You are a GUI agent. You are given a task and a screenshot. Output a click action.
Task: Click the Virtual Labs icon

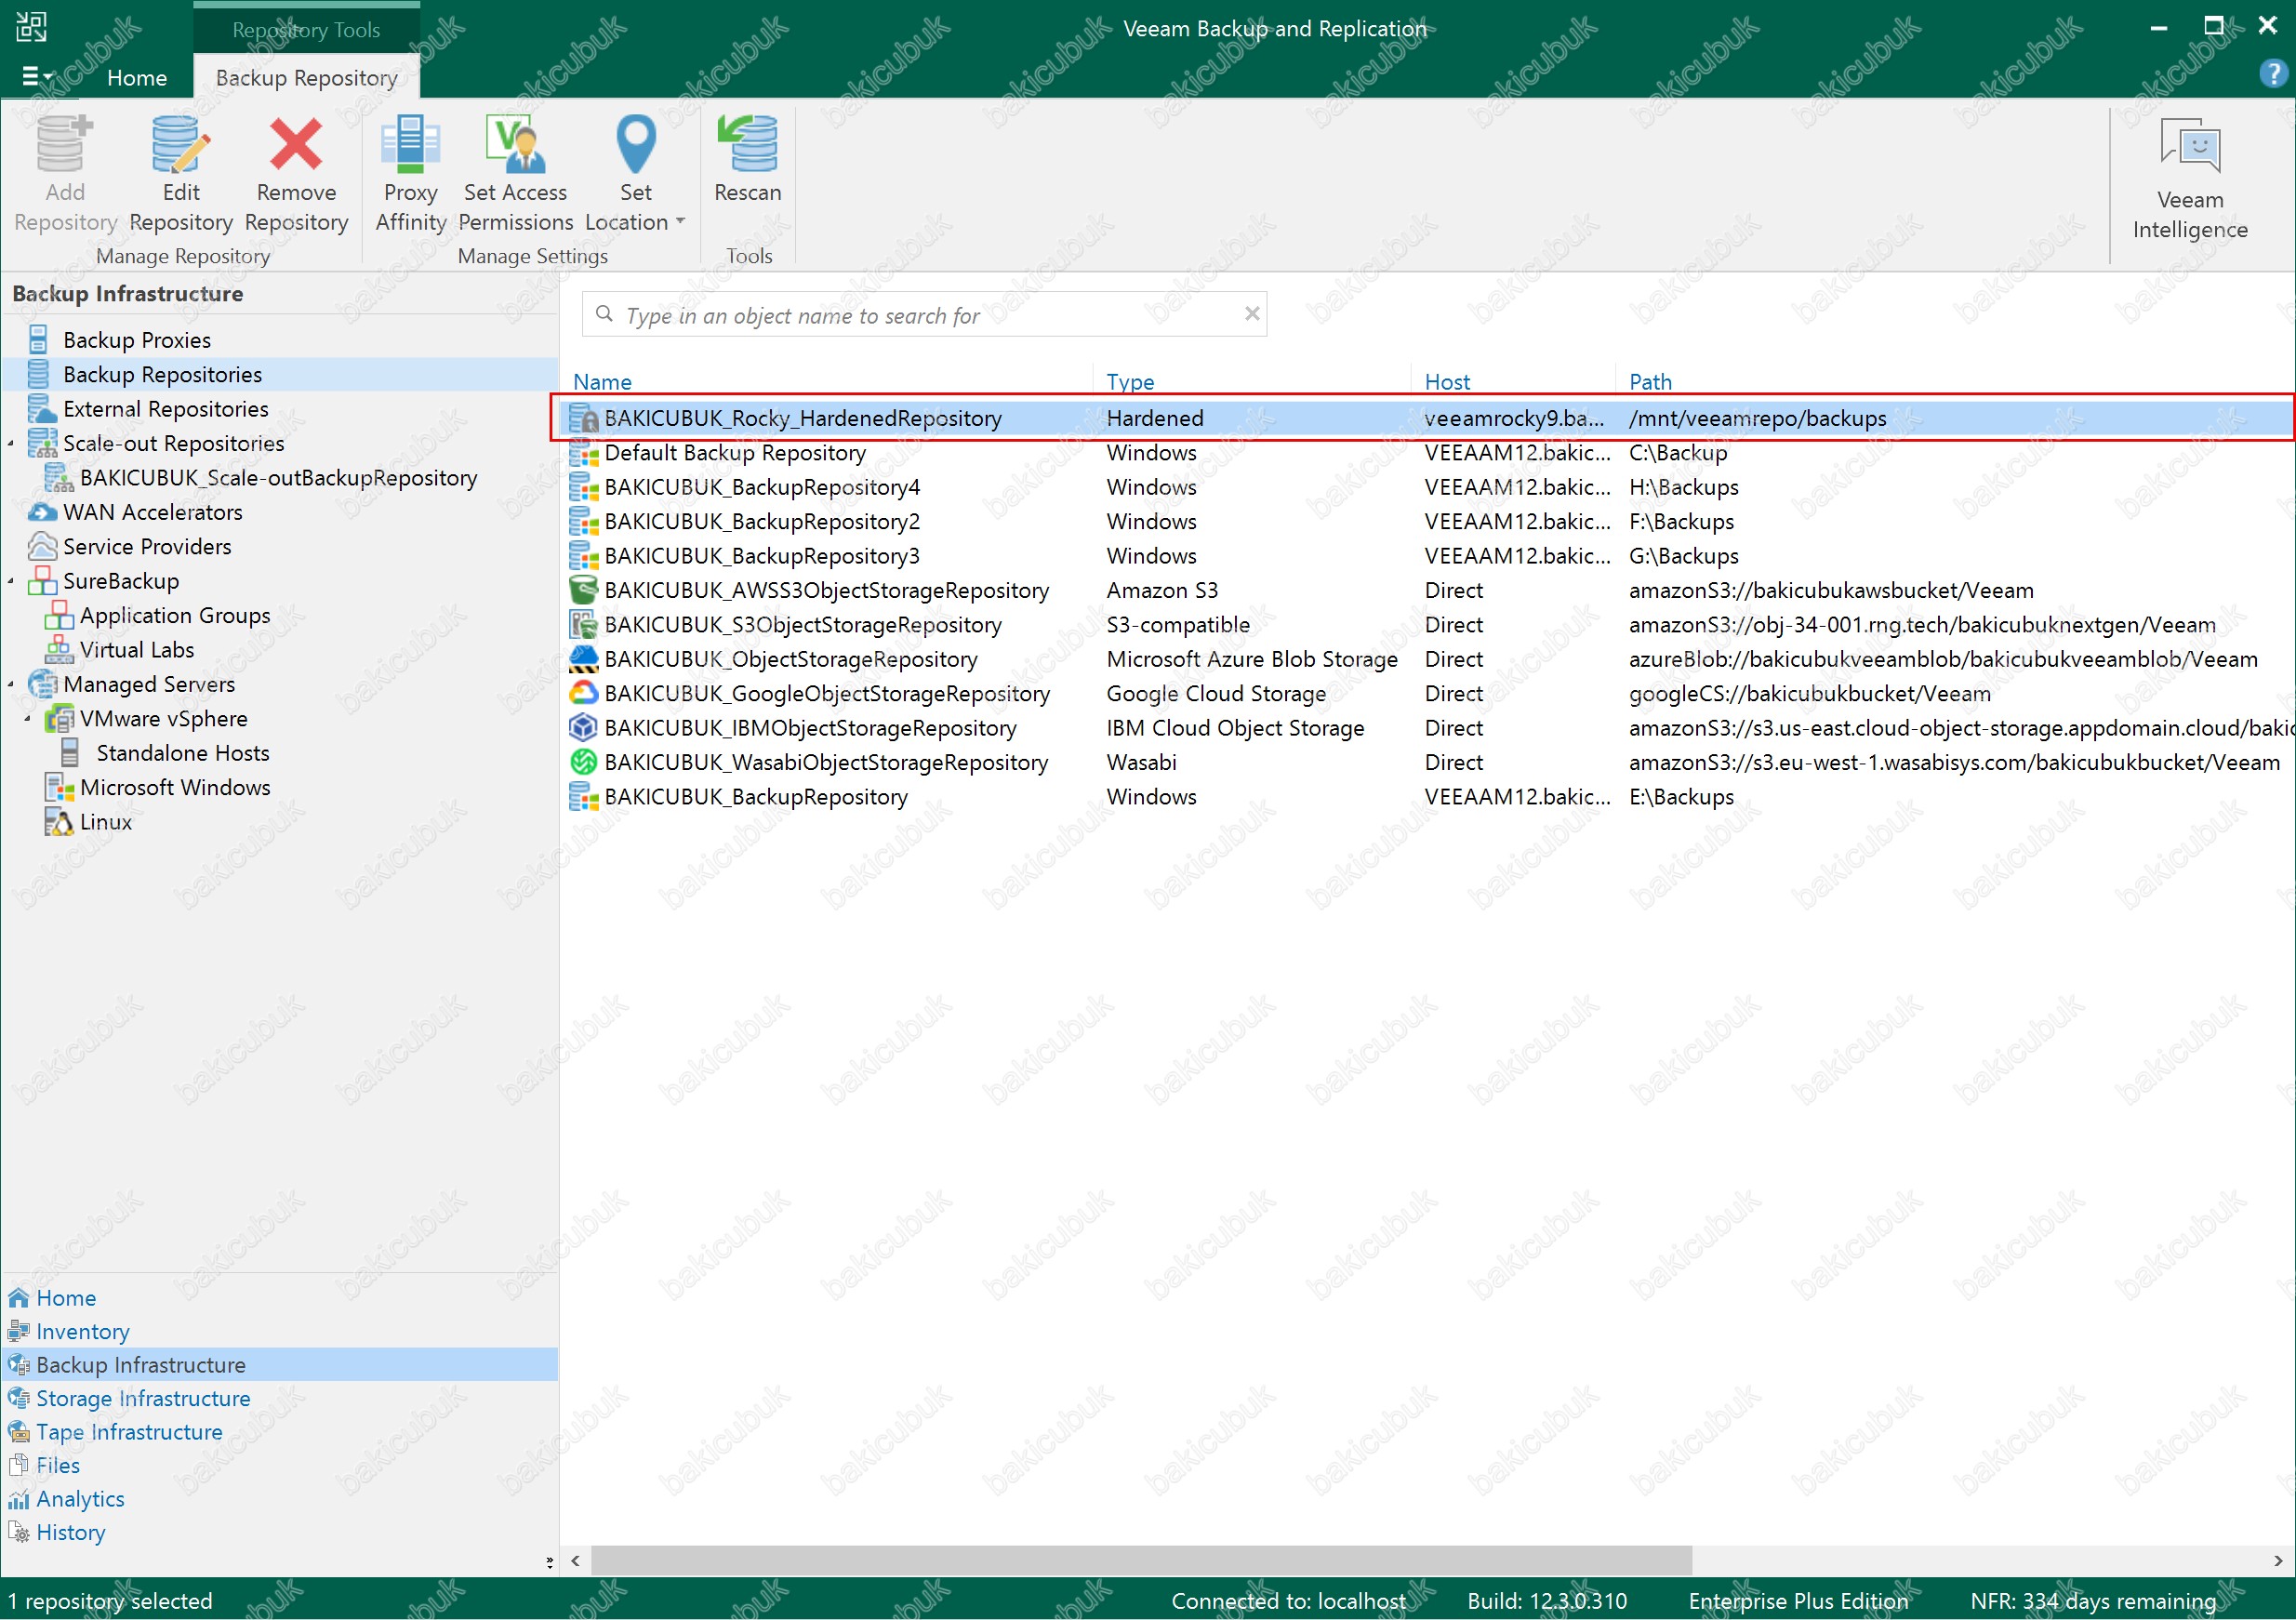(x=59, y=650)
